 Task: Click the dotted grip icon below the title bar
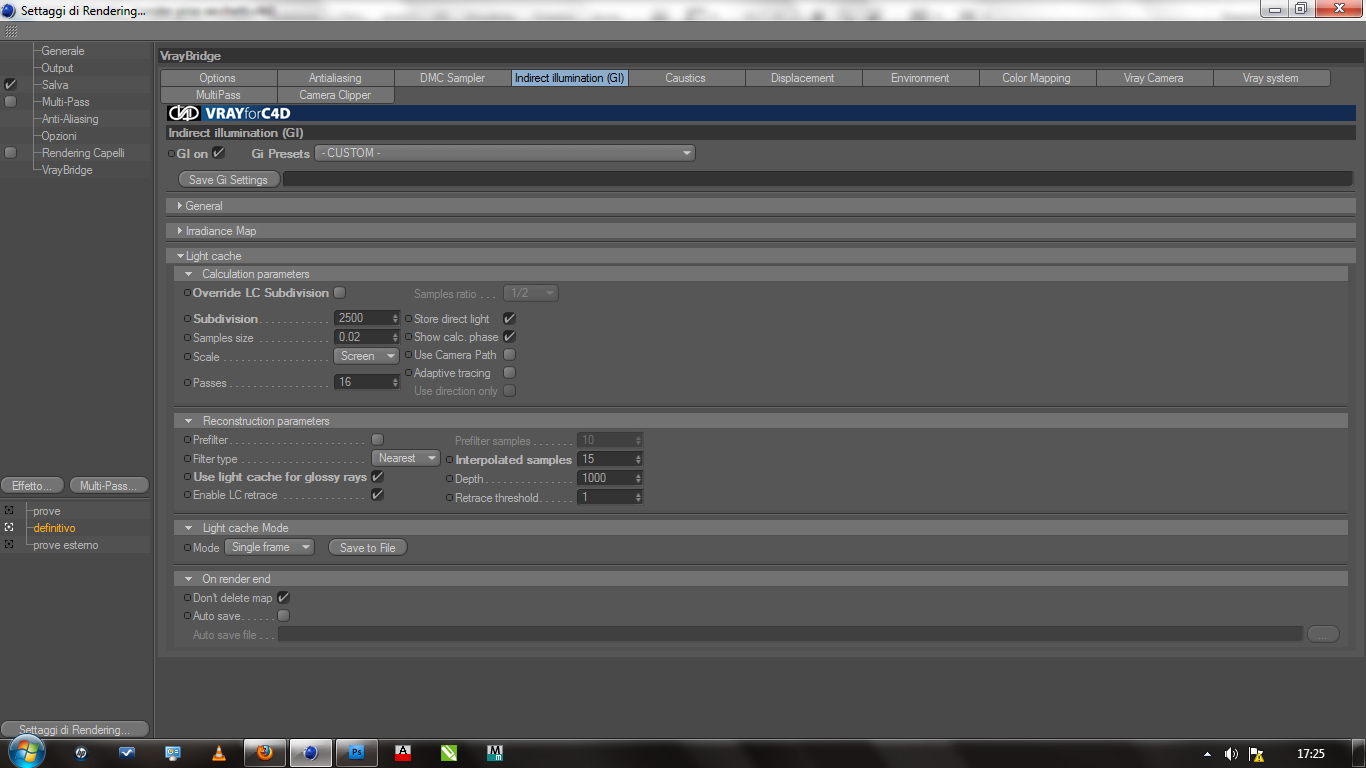point(11,31)
